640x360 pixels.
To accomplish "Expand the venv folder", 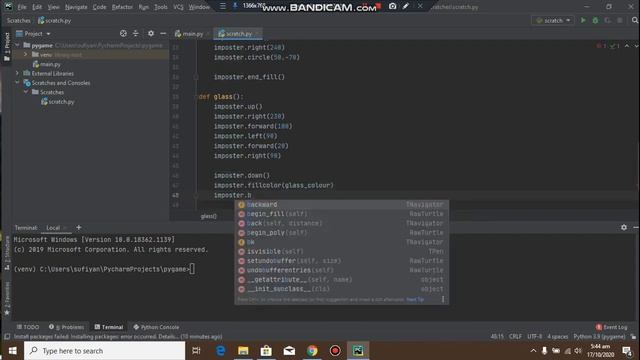I will pyautogui.click(x=26, y=55).
